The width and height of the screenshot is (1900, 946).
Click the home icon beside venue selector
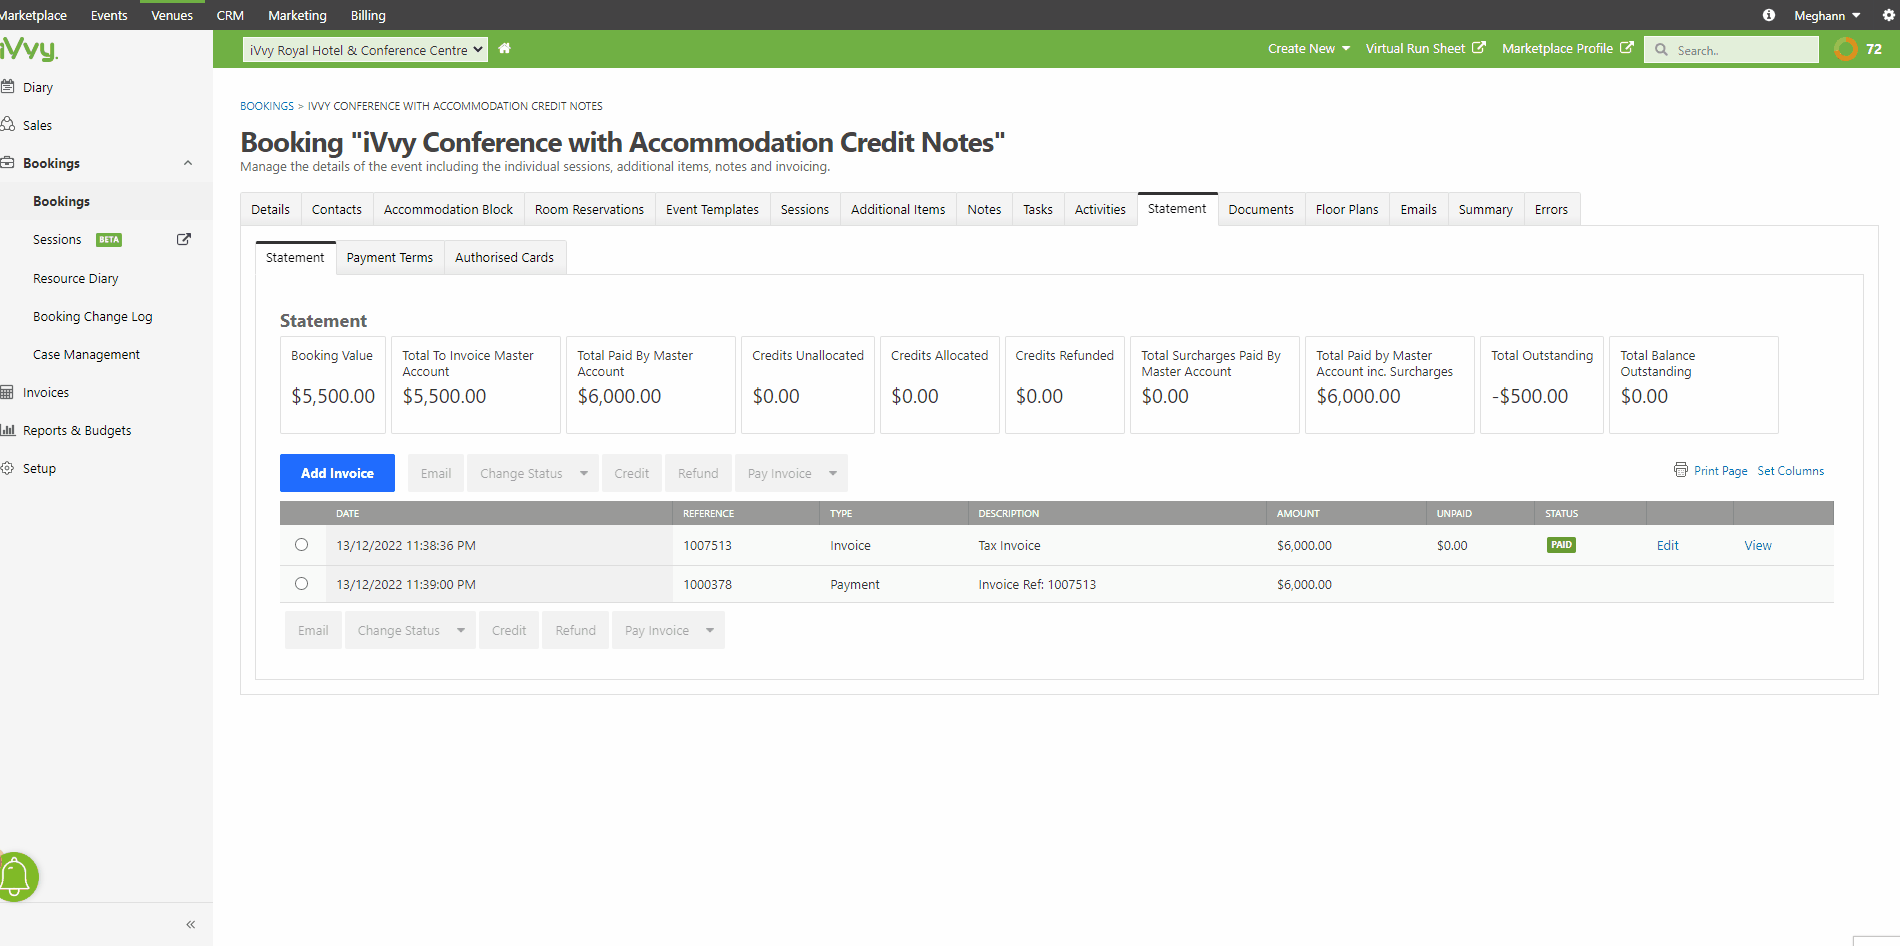[505, 48]
